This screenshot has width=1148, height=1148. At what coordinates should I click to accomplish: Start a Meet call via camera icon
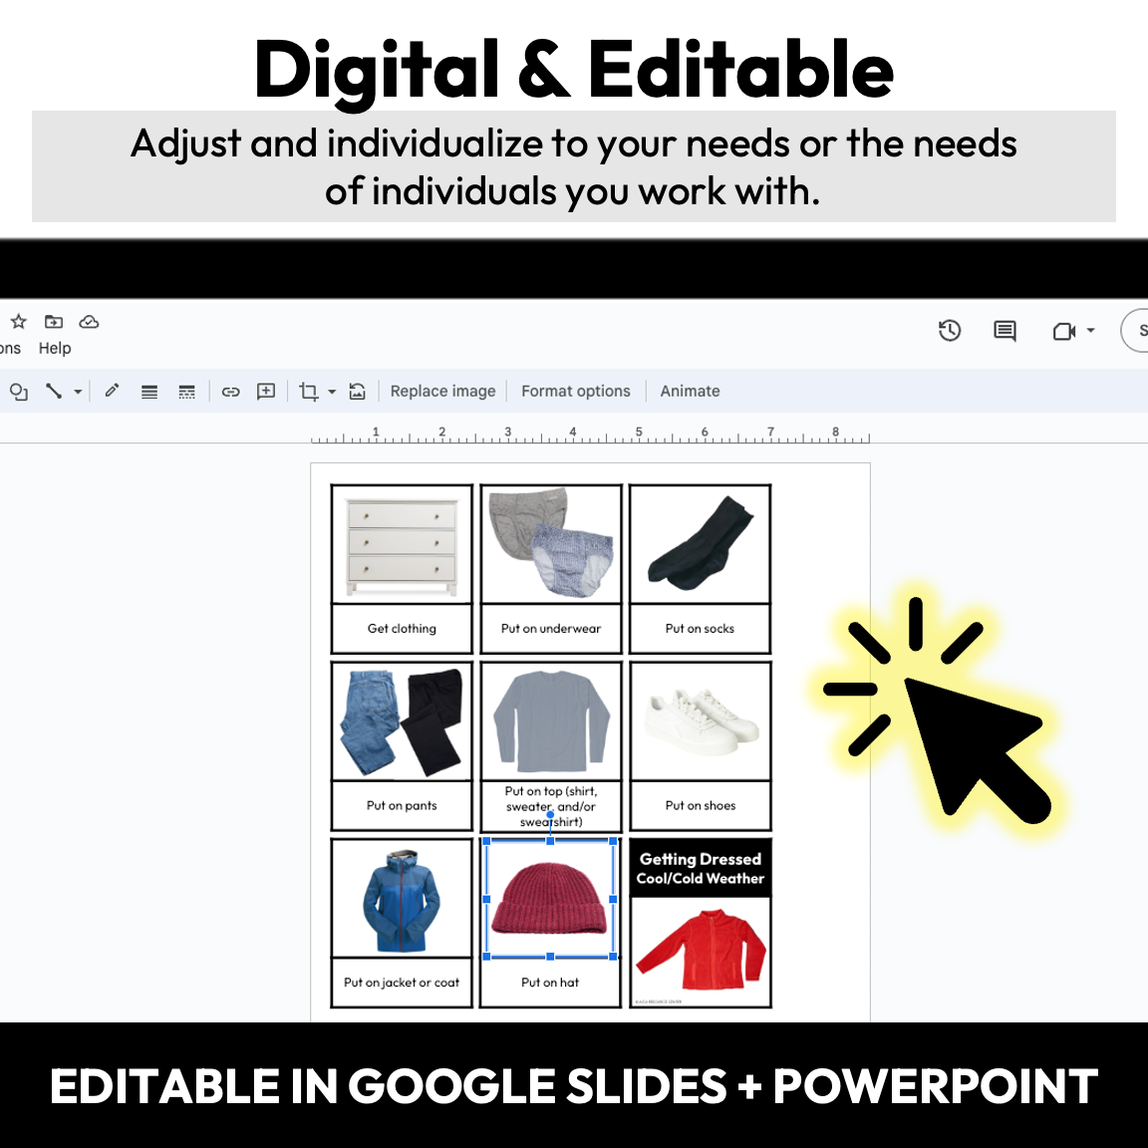click(x=1064, y=331)
